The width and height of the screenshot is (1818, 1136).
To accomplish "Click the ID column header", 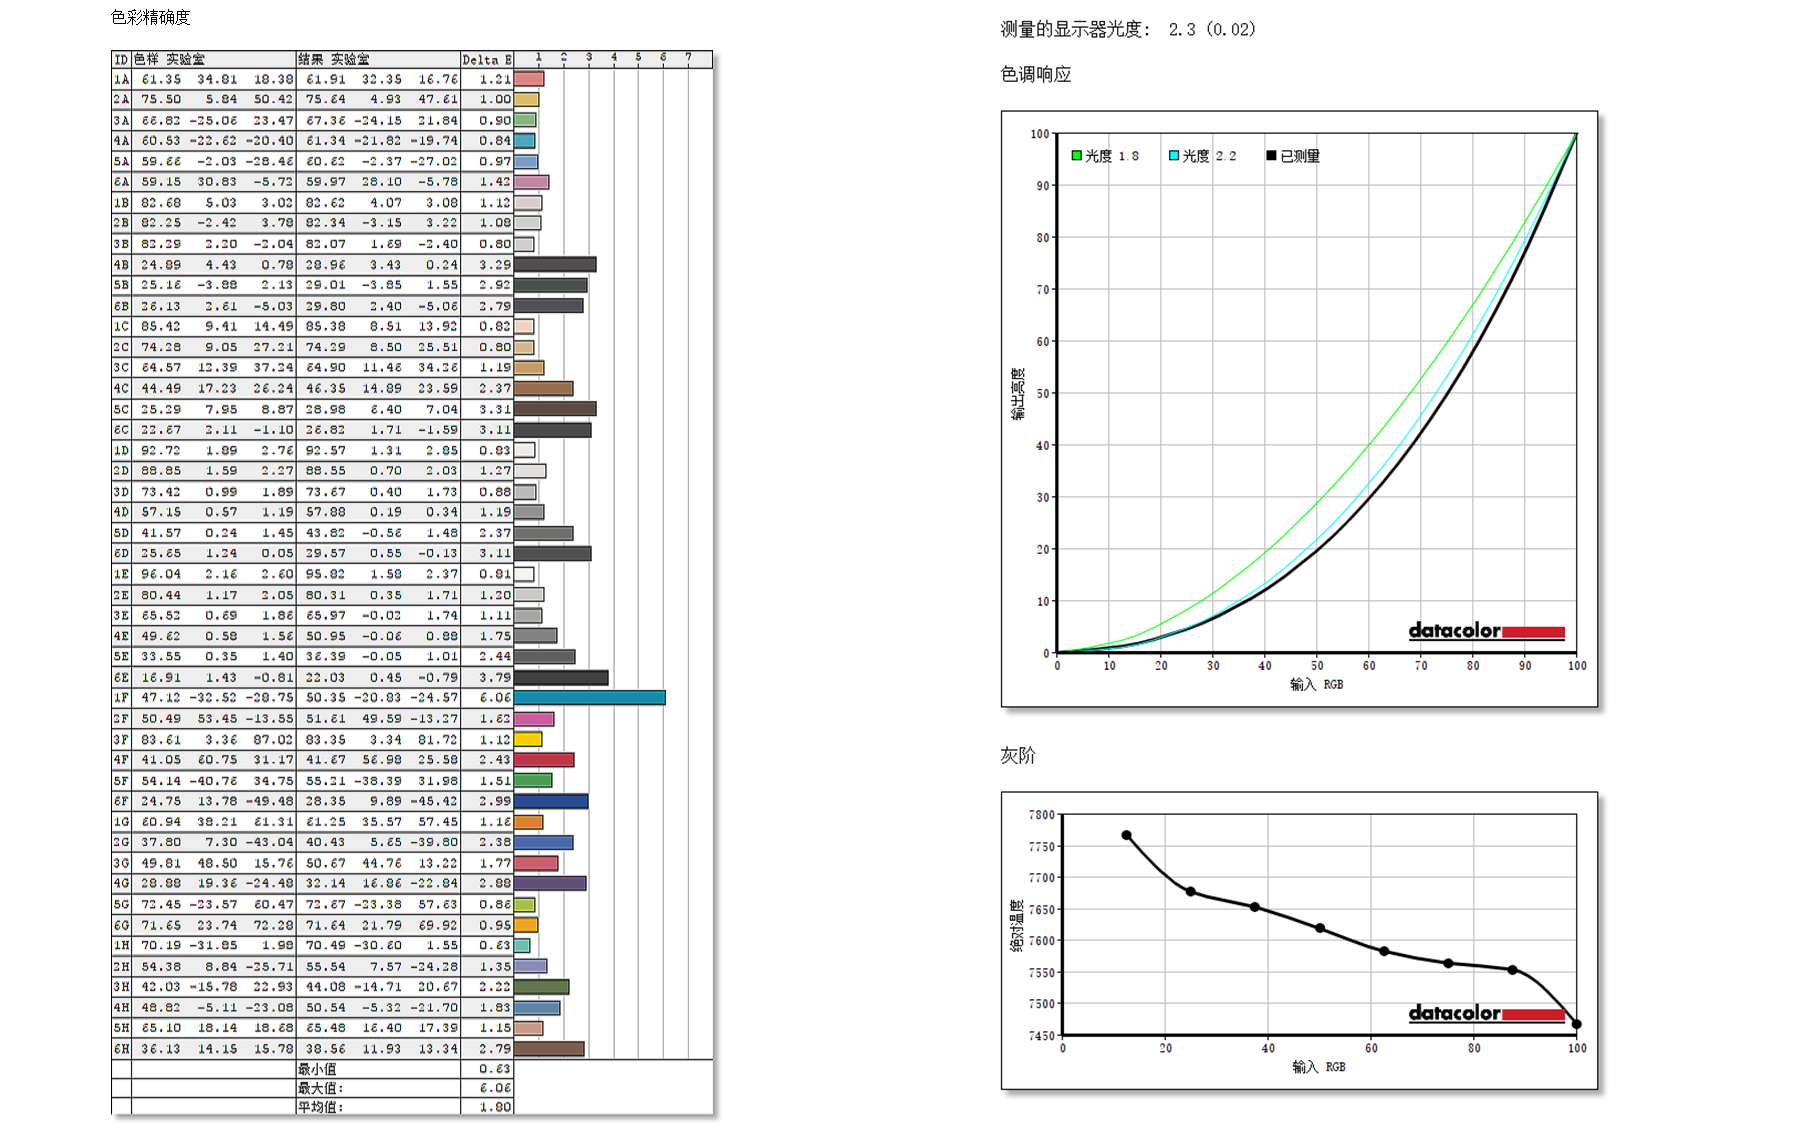I will coord(121,60).
